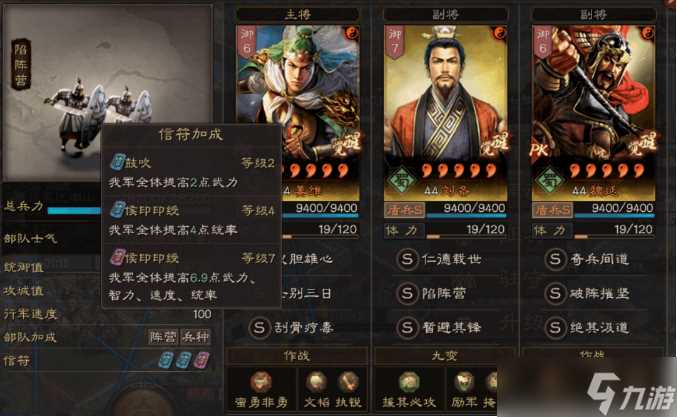This screenshot has width=677, height=417.
Task: Open the 九变 tactics tab
Action: pos(444,356)
